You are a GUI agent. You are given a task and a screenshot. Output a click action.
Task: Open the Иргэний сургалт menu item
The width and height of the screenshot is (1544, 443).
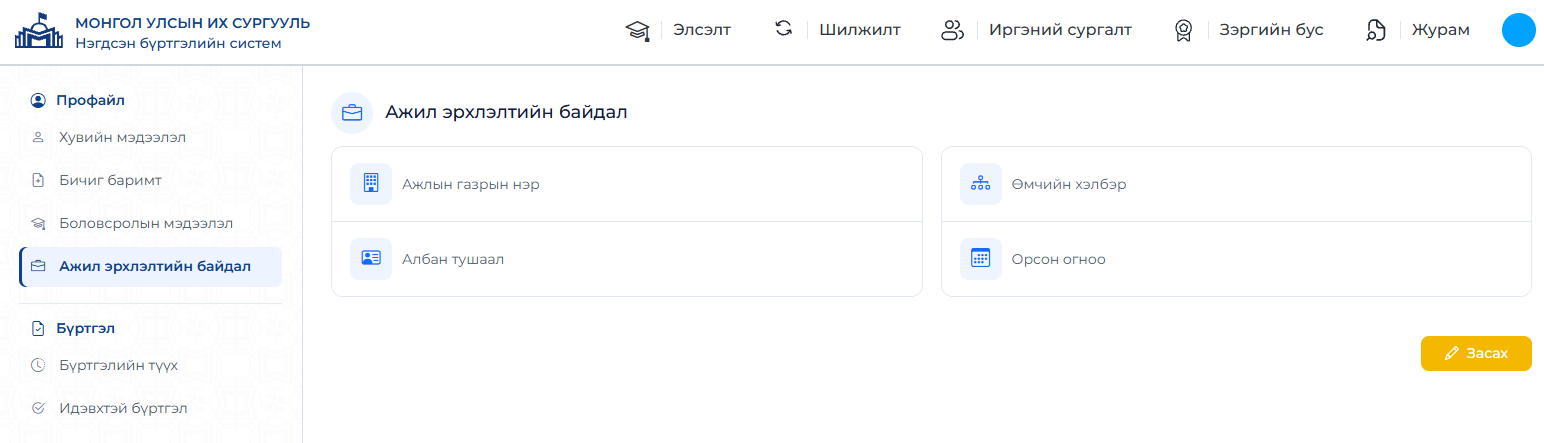[x=1060, y=30]
